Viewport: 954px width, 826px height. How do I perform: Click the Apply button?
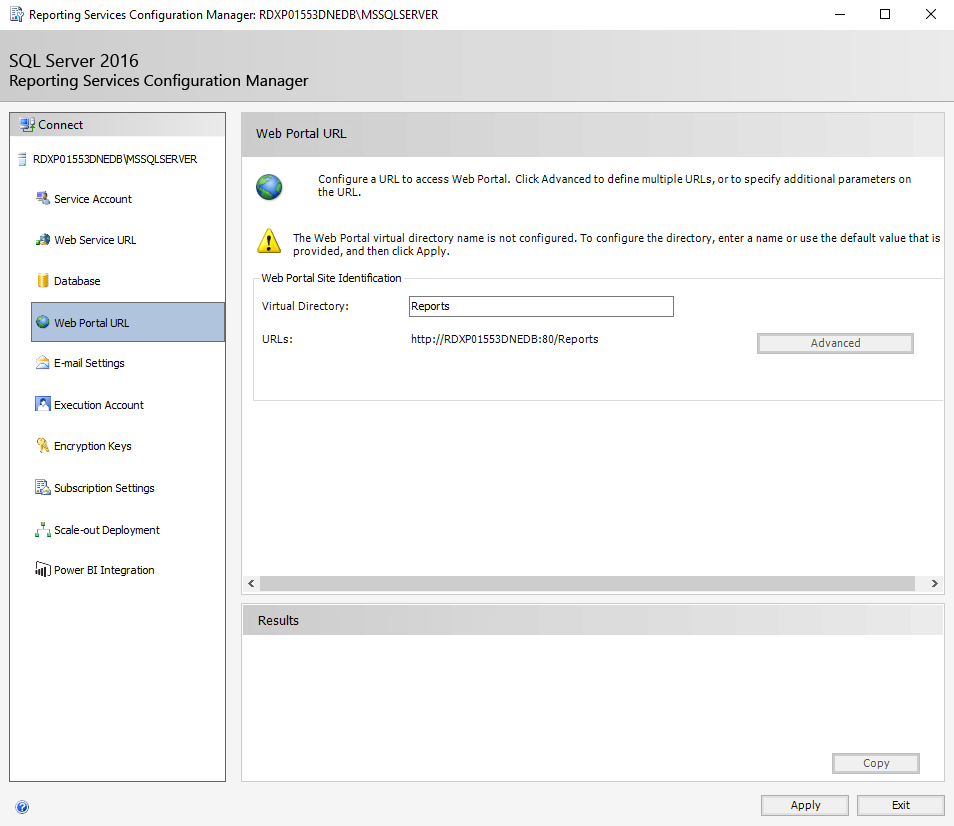tap(804, 805)
